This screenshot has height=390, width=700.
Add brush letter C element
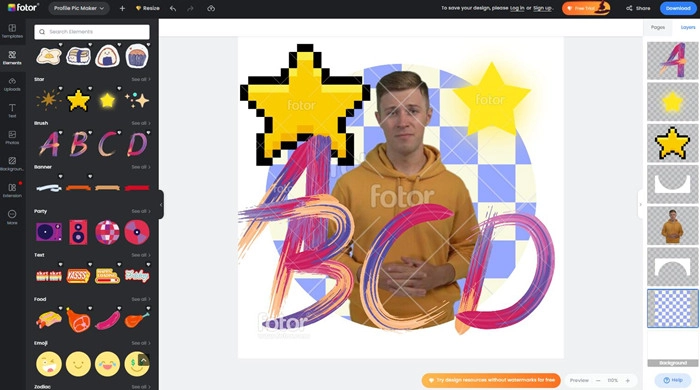[107, 144]
